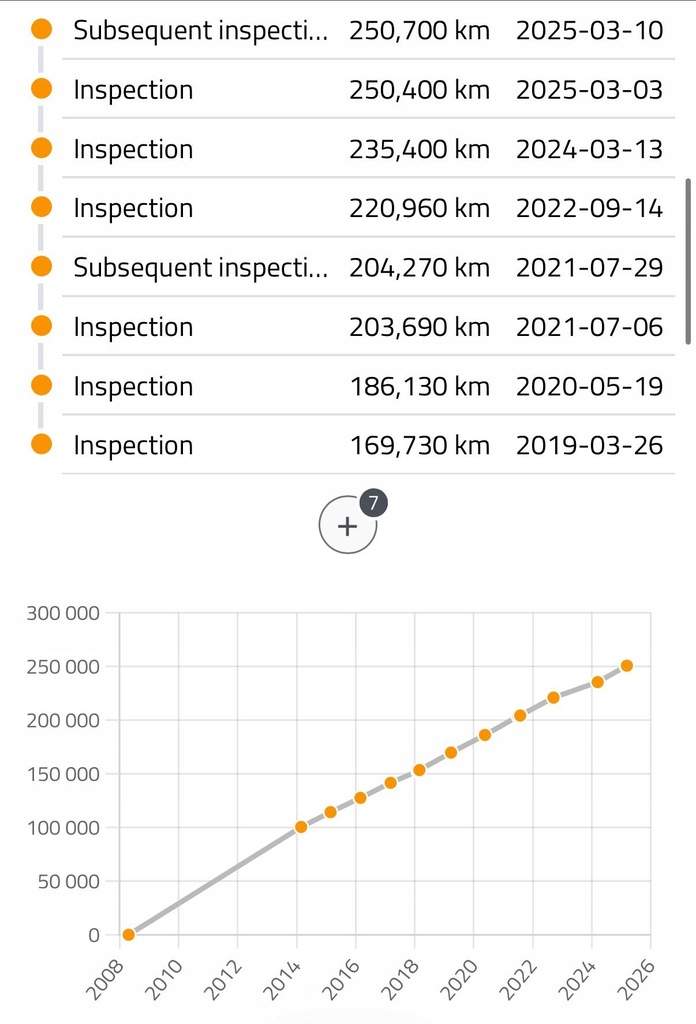Open the Inspection row dated 2024-03-13
The image size is (696, 1024).
point(368,149)
